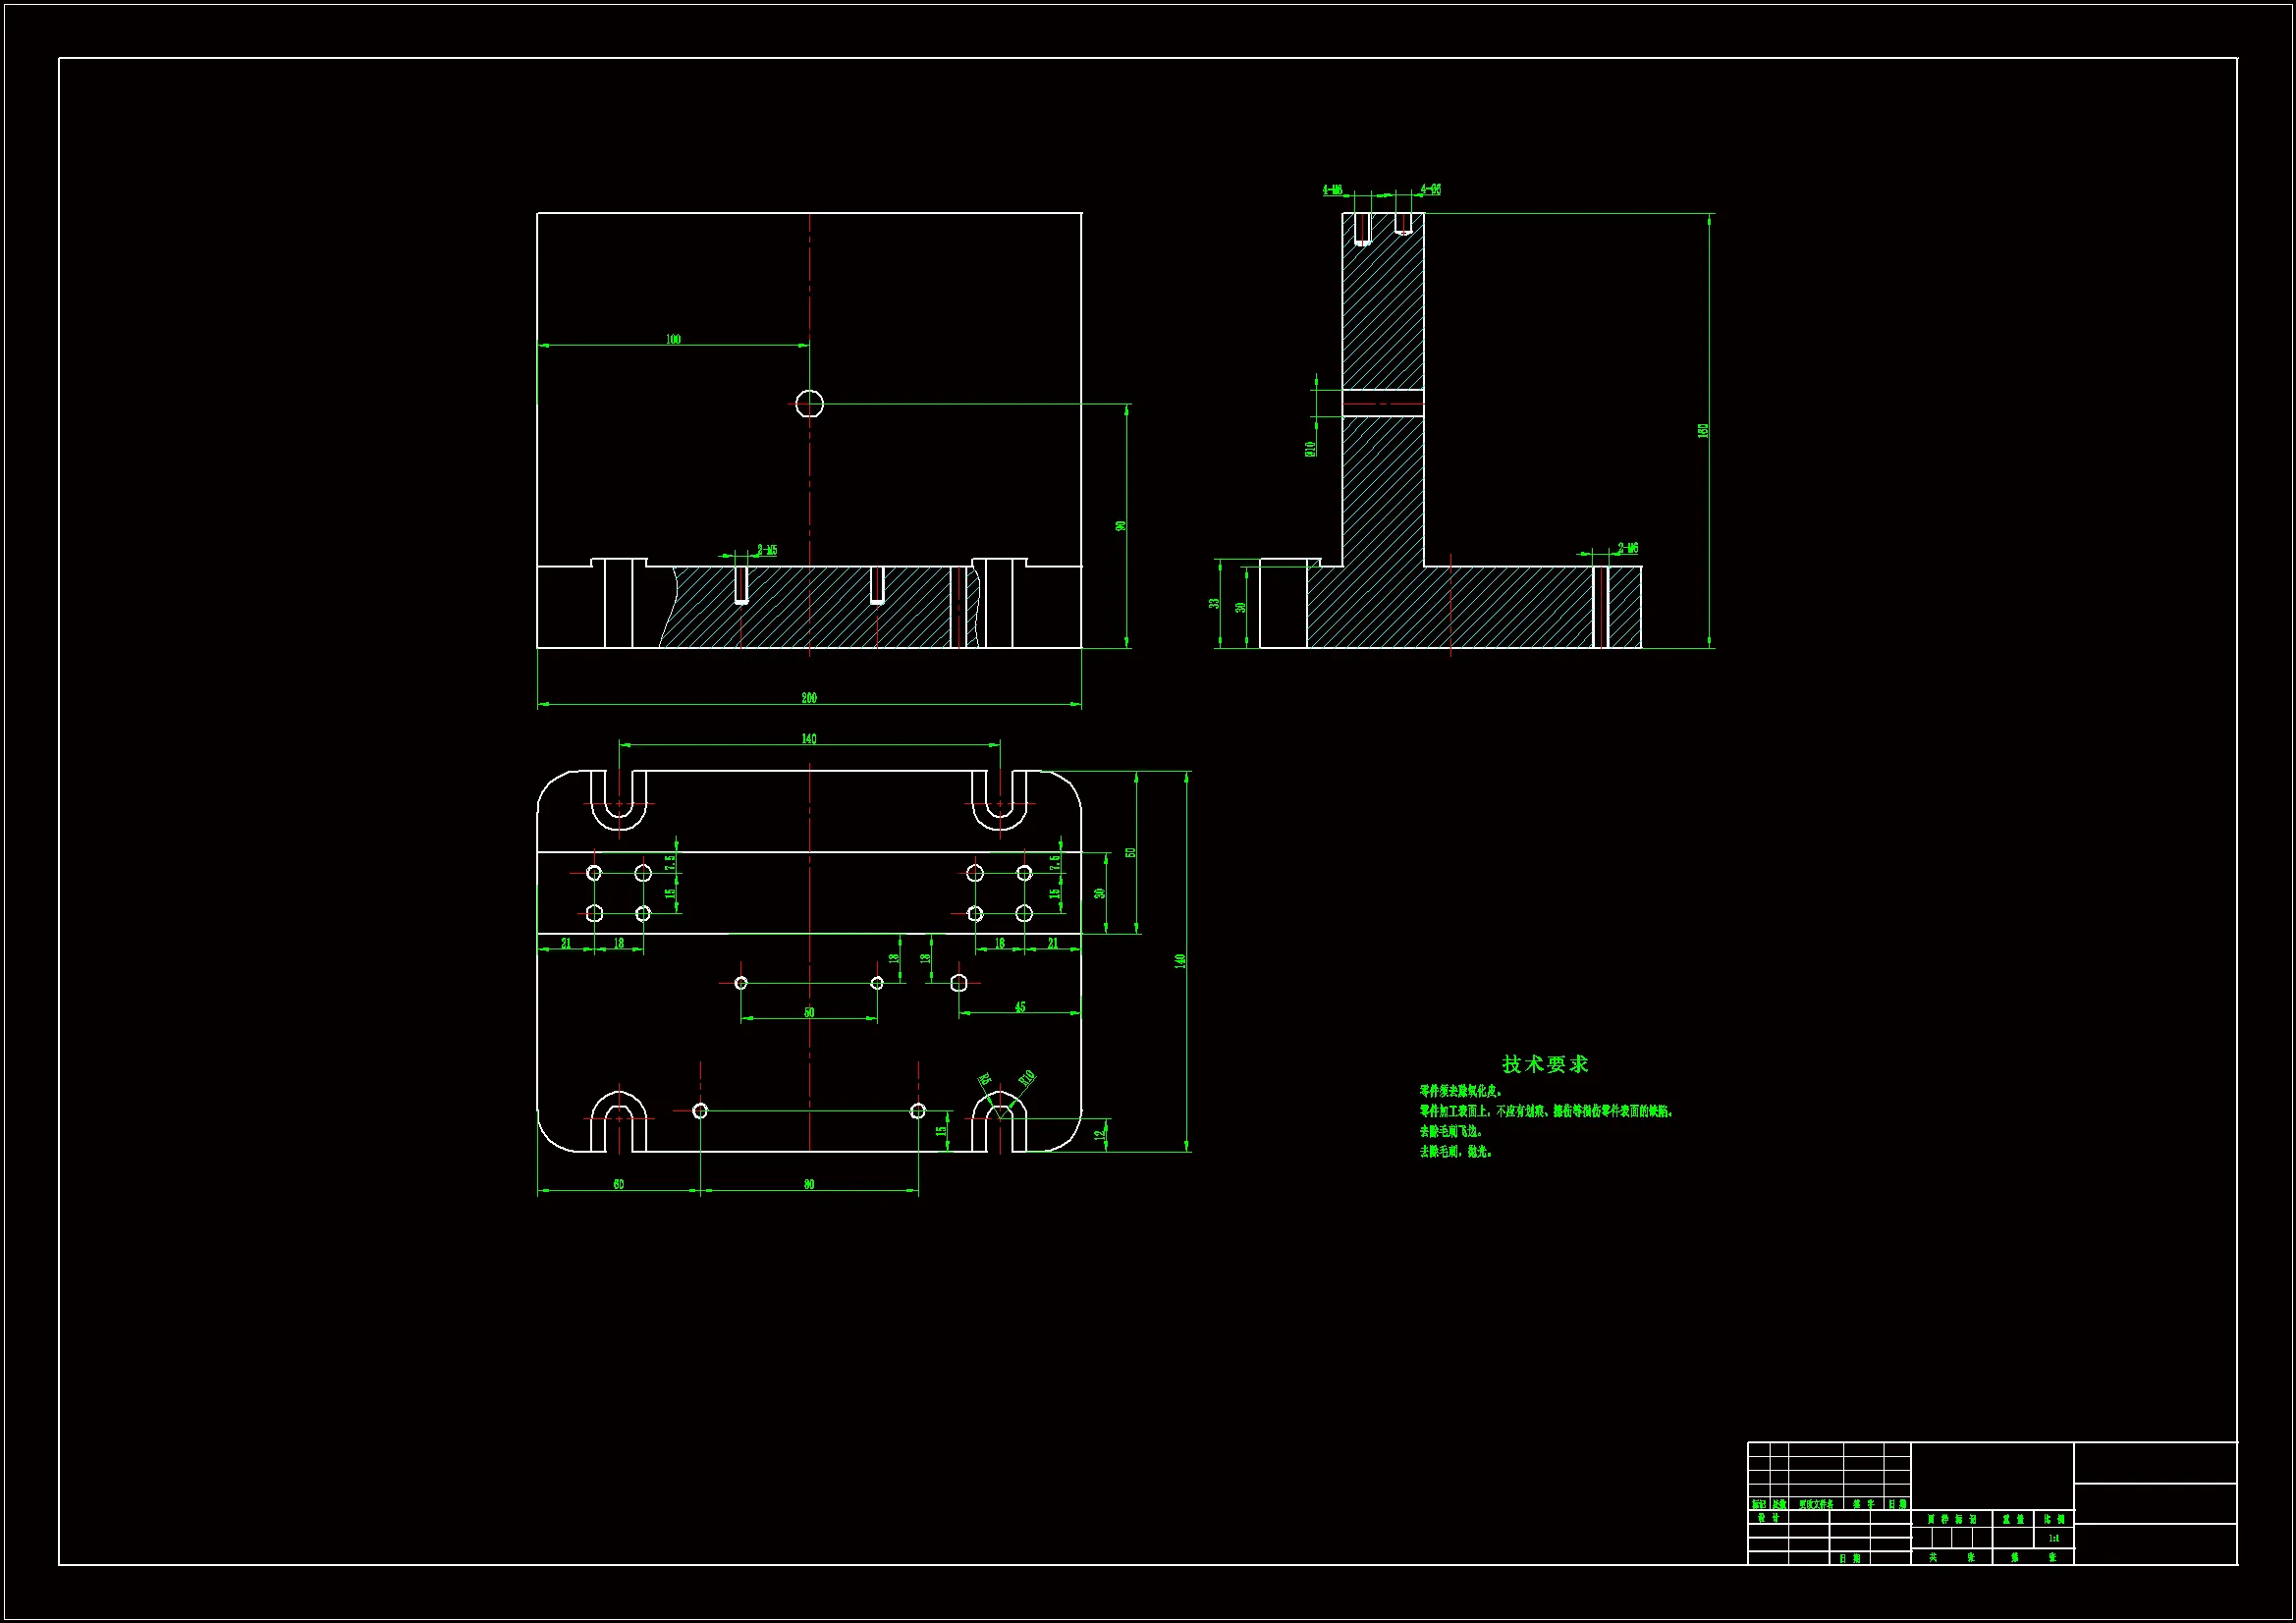
Task: Click the circular hole in the front view
Action: (x=809, y=404)
